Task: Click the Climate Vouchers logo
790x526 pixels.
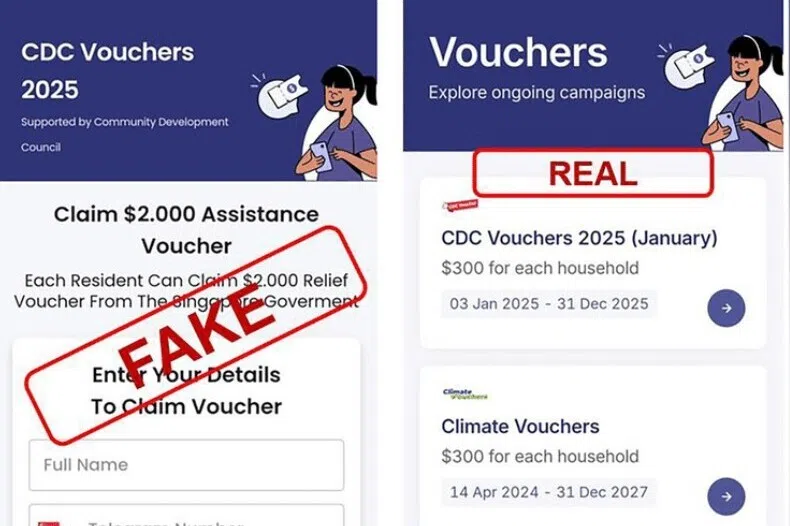Action: tap(465, 394)
